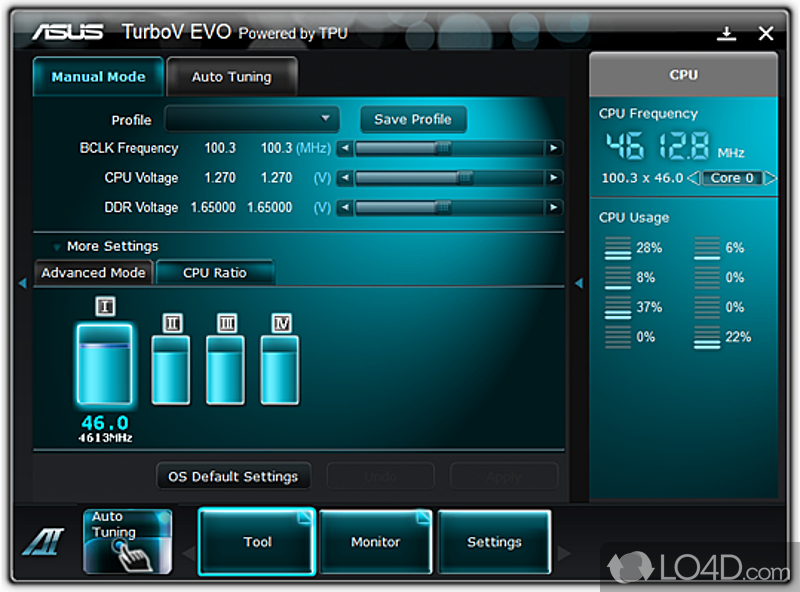Decrease CPU Voltage with left arrow
Viewport: 800px width, 592px height.
(x=345, y=178)
